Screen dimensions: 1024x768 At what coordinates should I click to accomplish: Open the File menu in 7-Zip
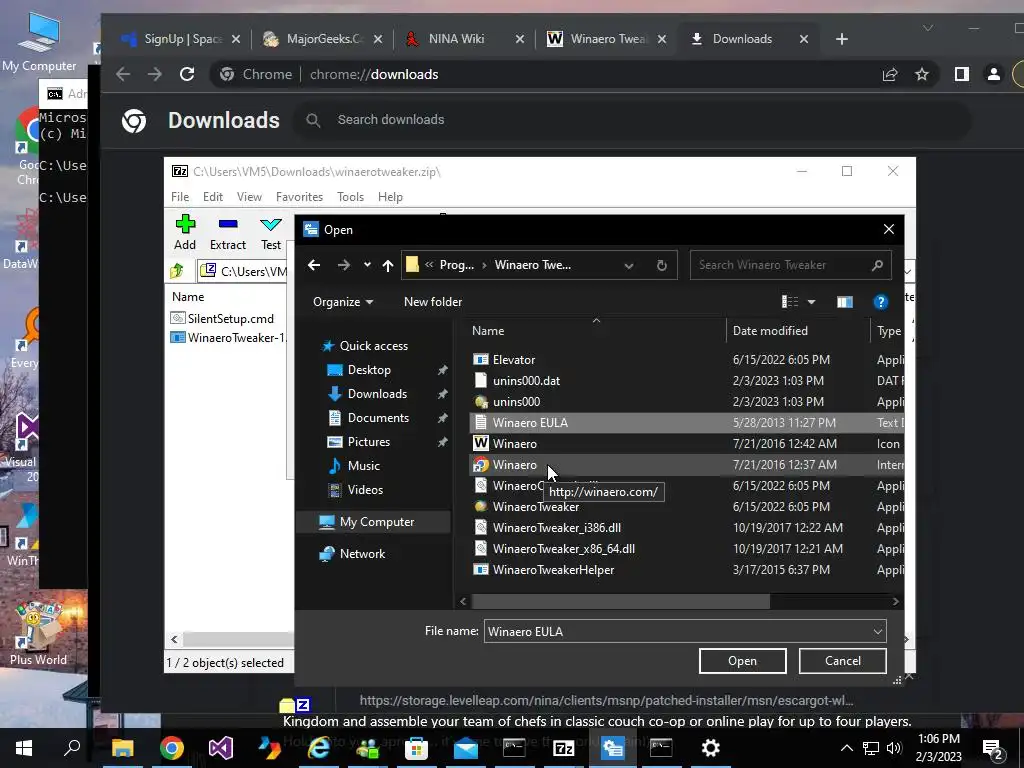(180, 197)
